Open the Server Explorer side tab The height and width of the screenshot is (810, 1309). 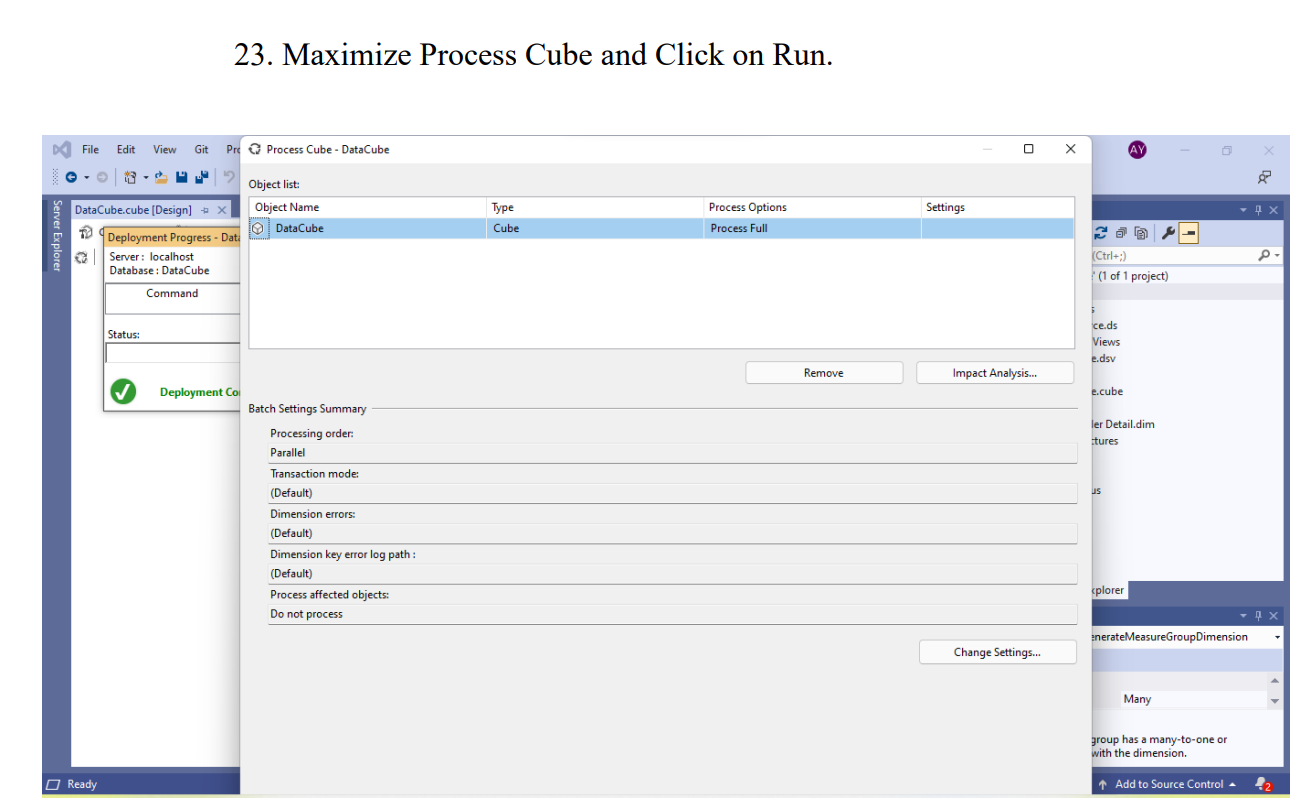pos(57,235)
